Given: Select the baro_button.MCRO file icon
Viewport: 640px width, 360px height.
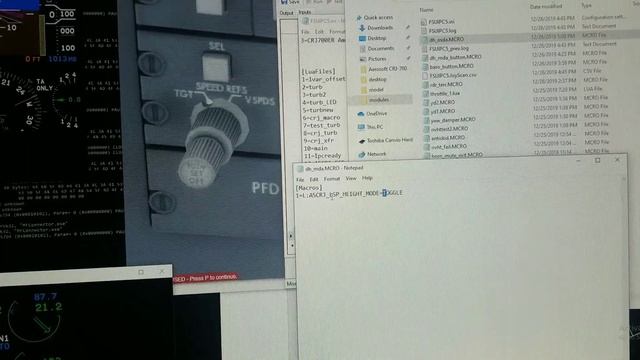Looking at the screenshot, I should click(x=425, y=67).
